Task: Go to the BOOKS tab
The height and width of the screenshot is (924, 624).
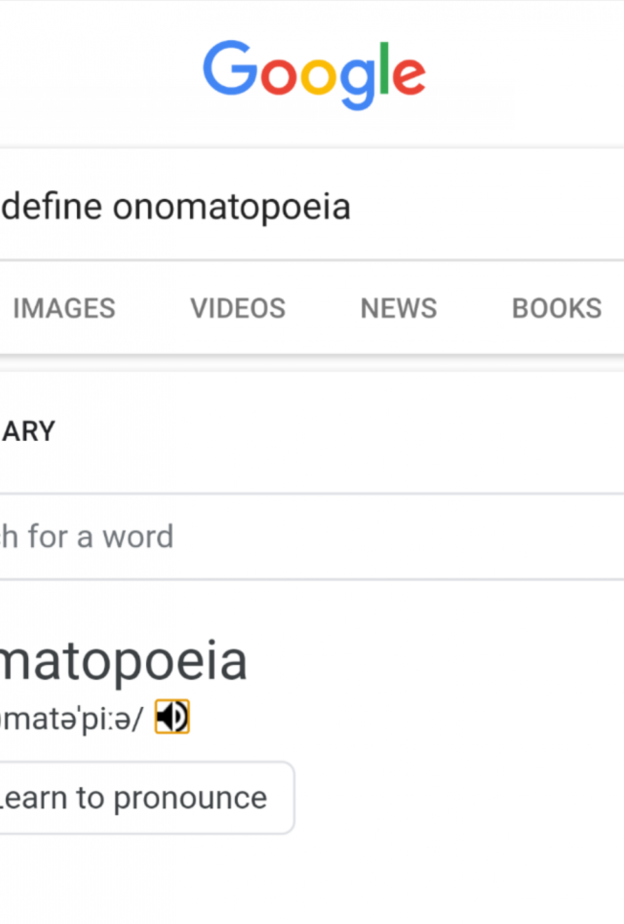Action: (x=556, y=308)
